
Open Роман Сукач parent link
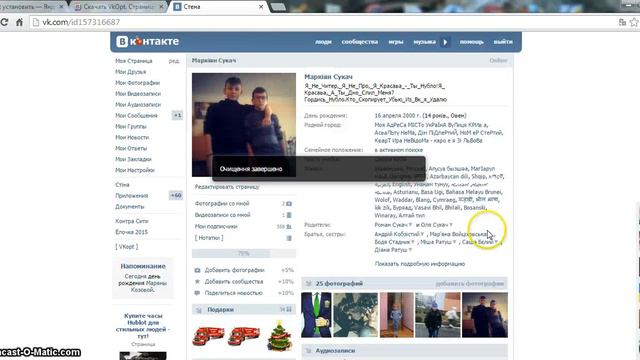point(391,225)
